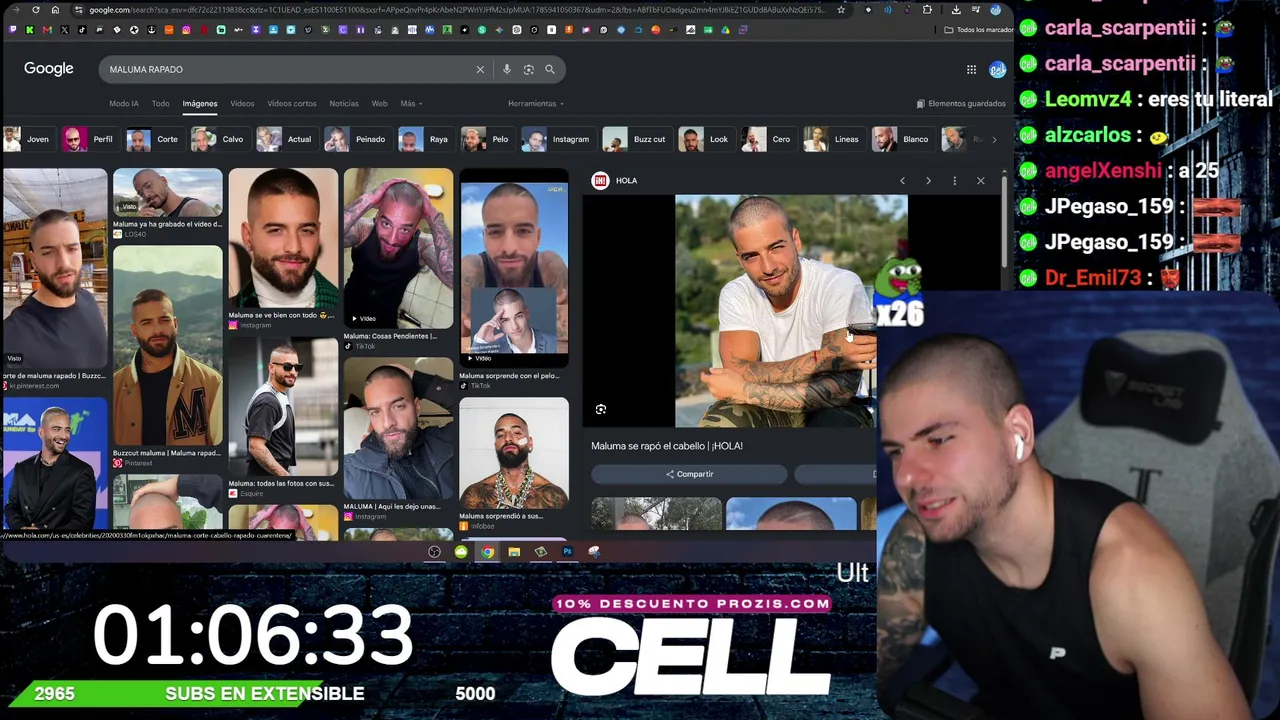Open the HOLA source logo icon
This screenshot has width=1280, height=720.
click(600, 181)
